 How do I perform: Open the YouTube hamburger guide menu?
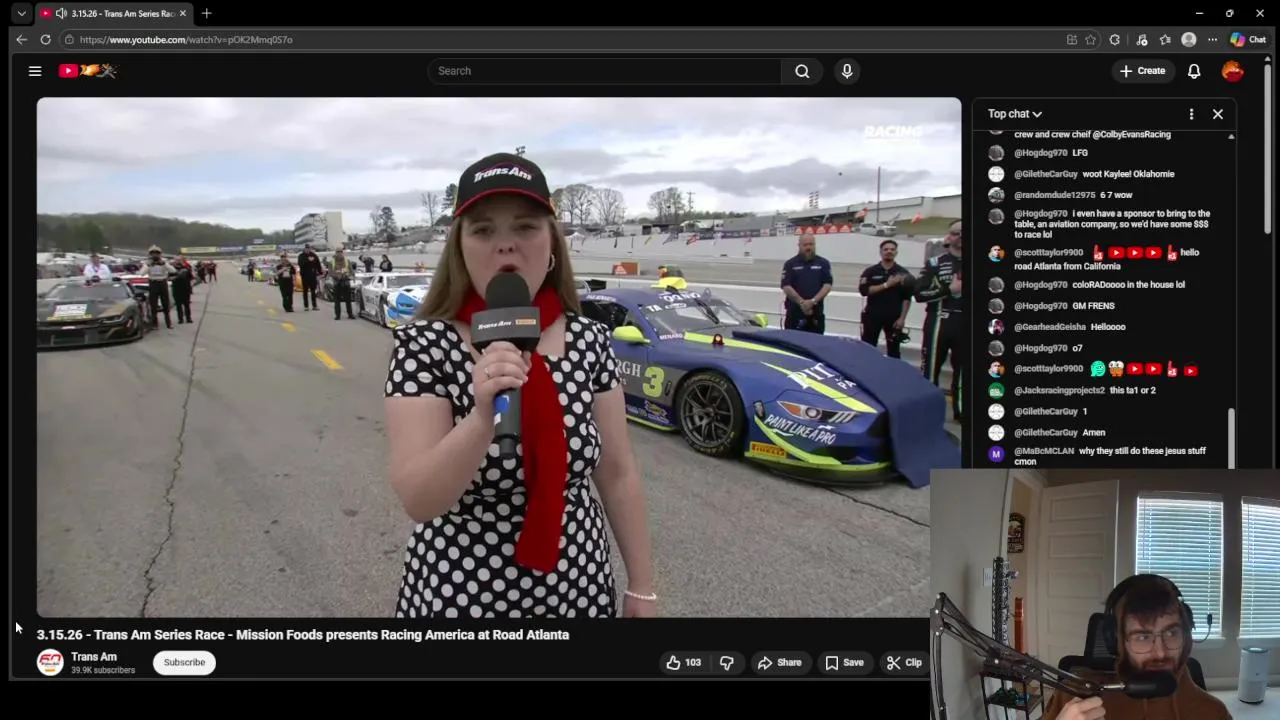[35, 71]
